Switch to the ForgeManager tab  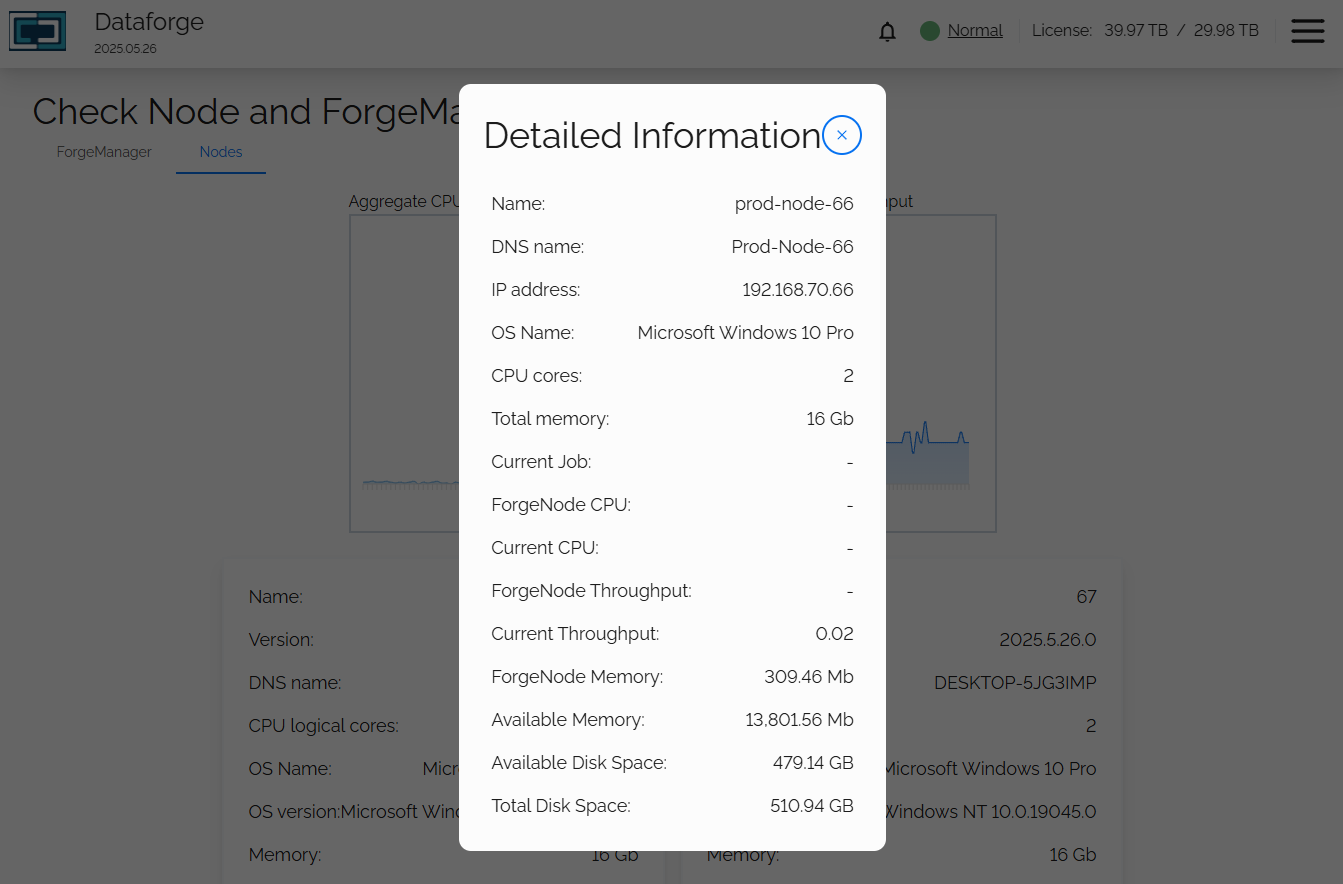tap(104, 152)
